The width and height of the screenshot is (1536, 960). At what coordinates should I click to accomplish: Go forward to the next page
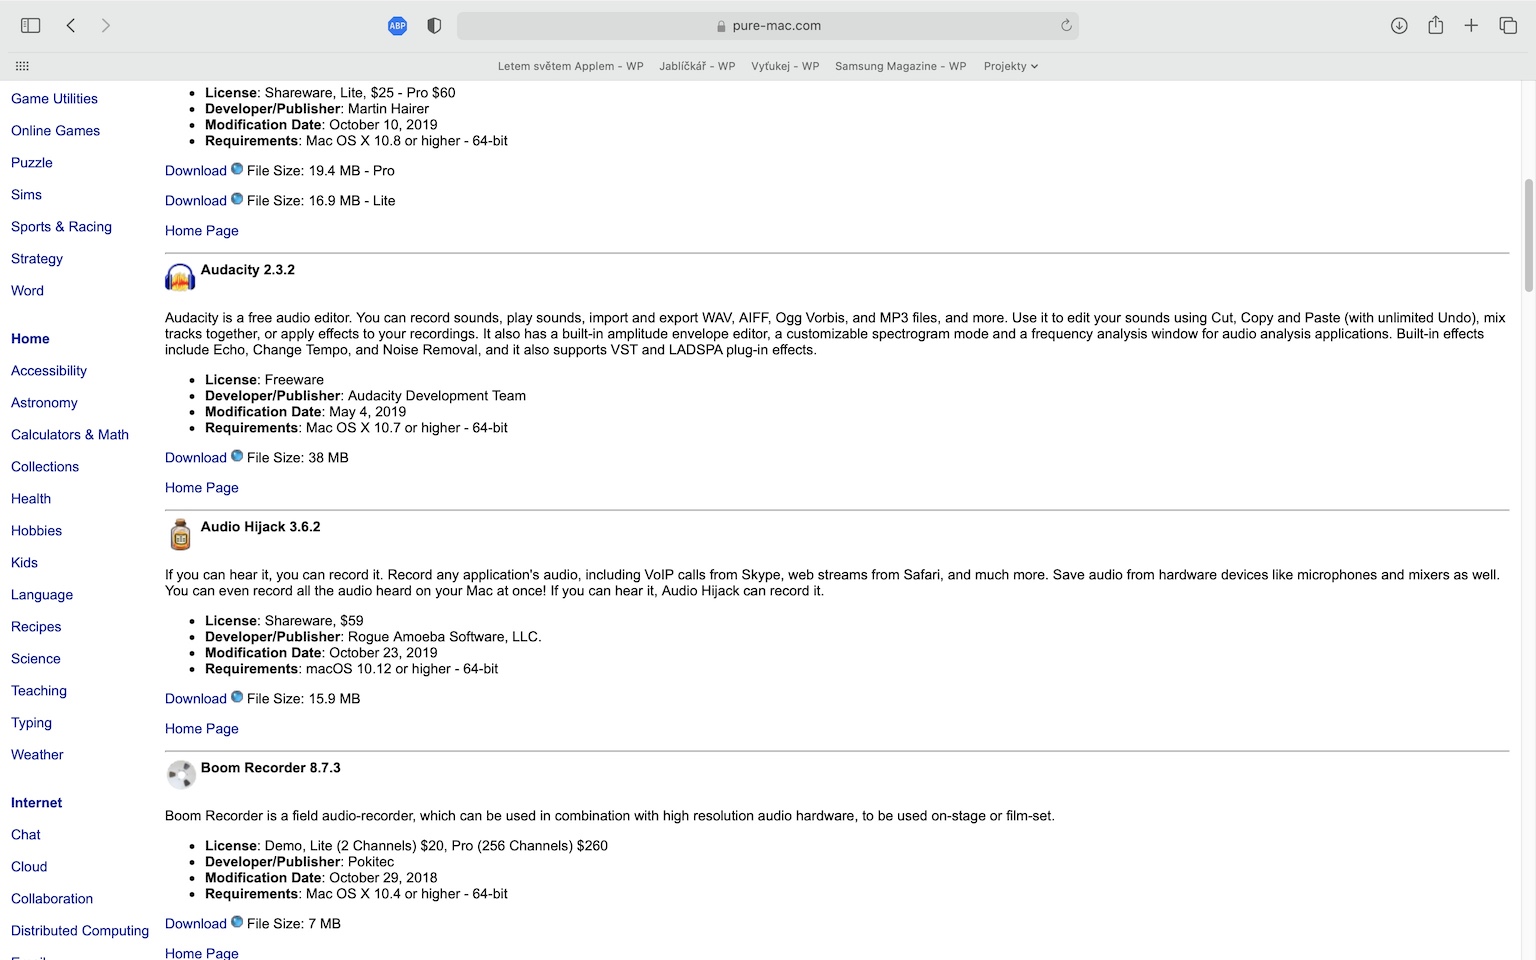(106, 25)
